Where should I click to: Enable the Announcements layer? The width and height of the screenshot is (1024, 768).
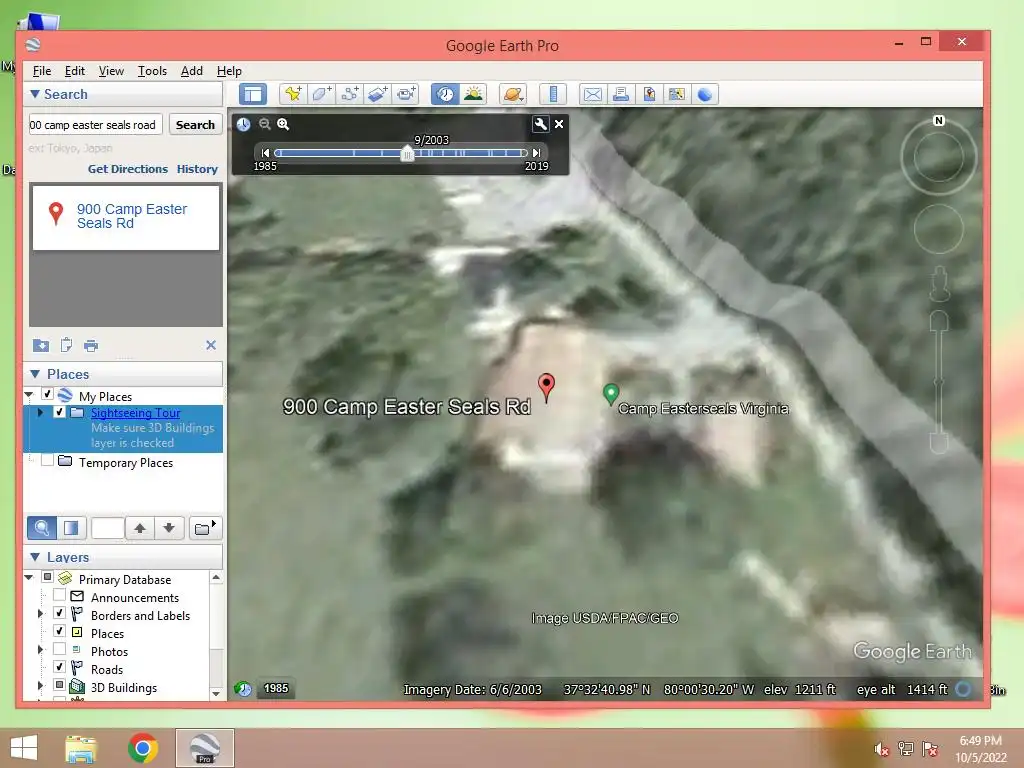pyautogui.click(x=59, y=595)
